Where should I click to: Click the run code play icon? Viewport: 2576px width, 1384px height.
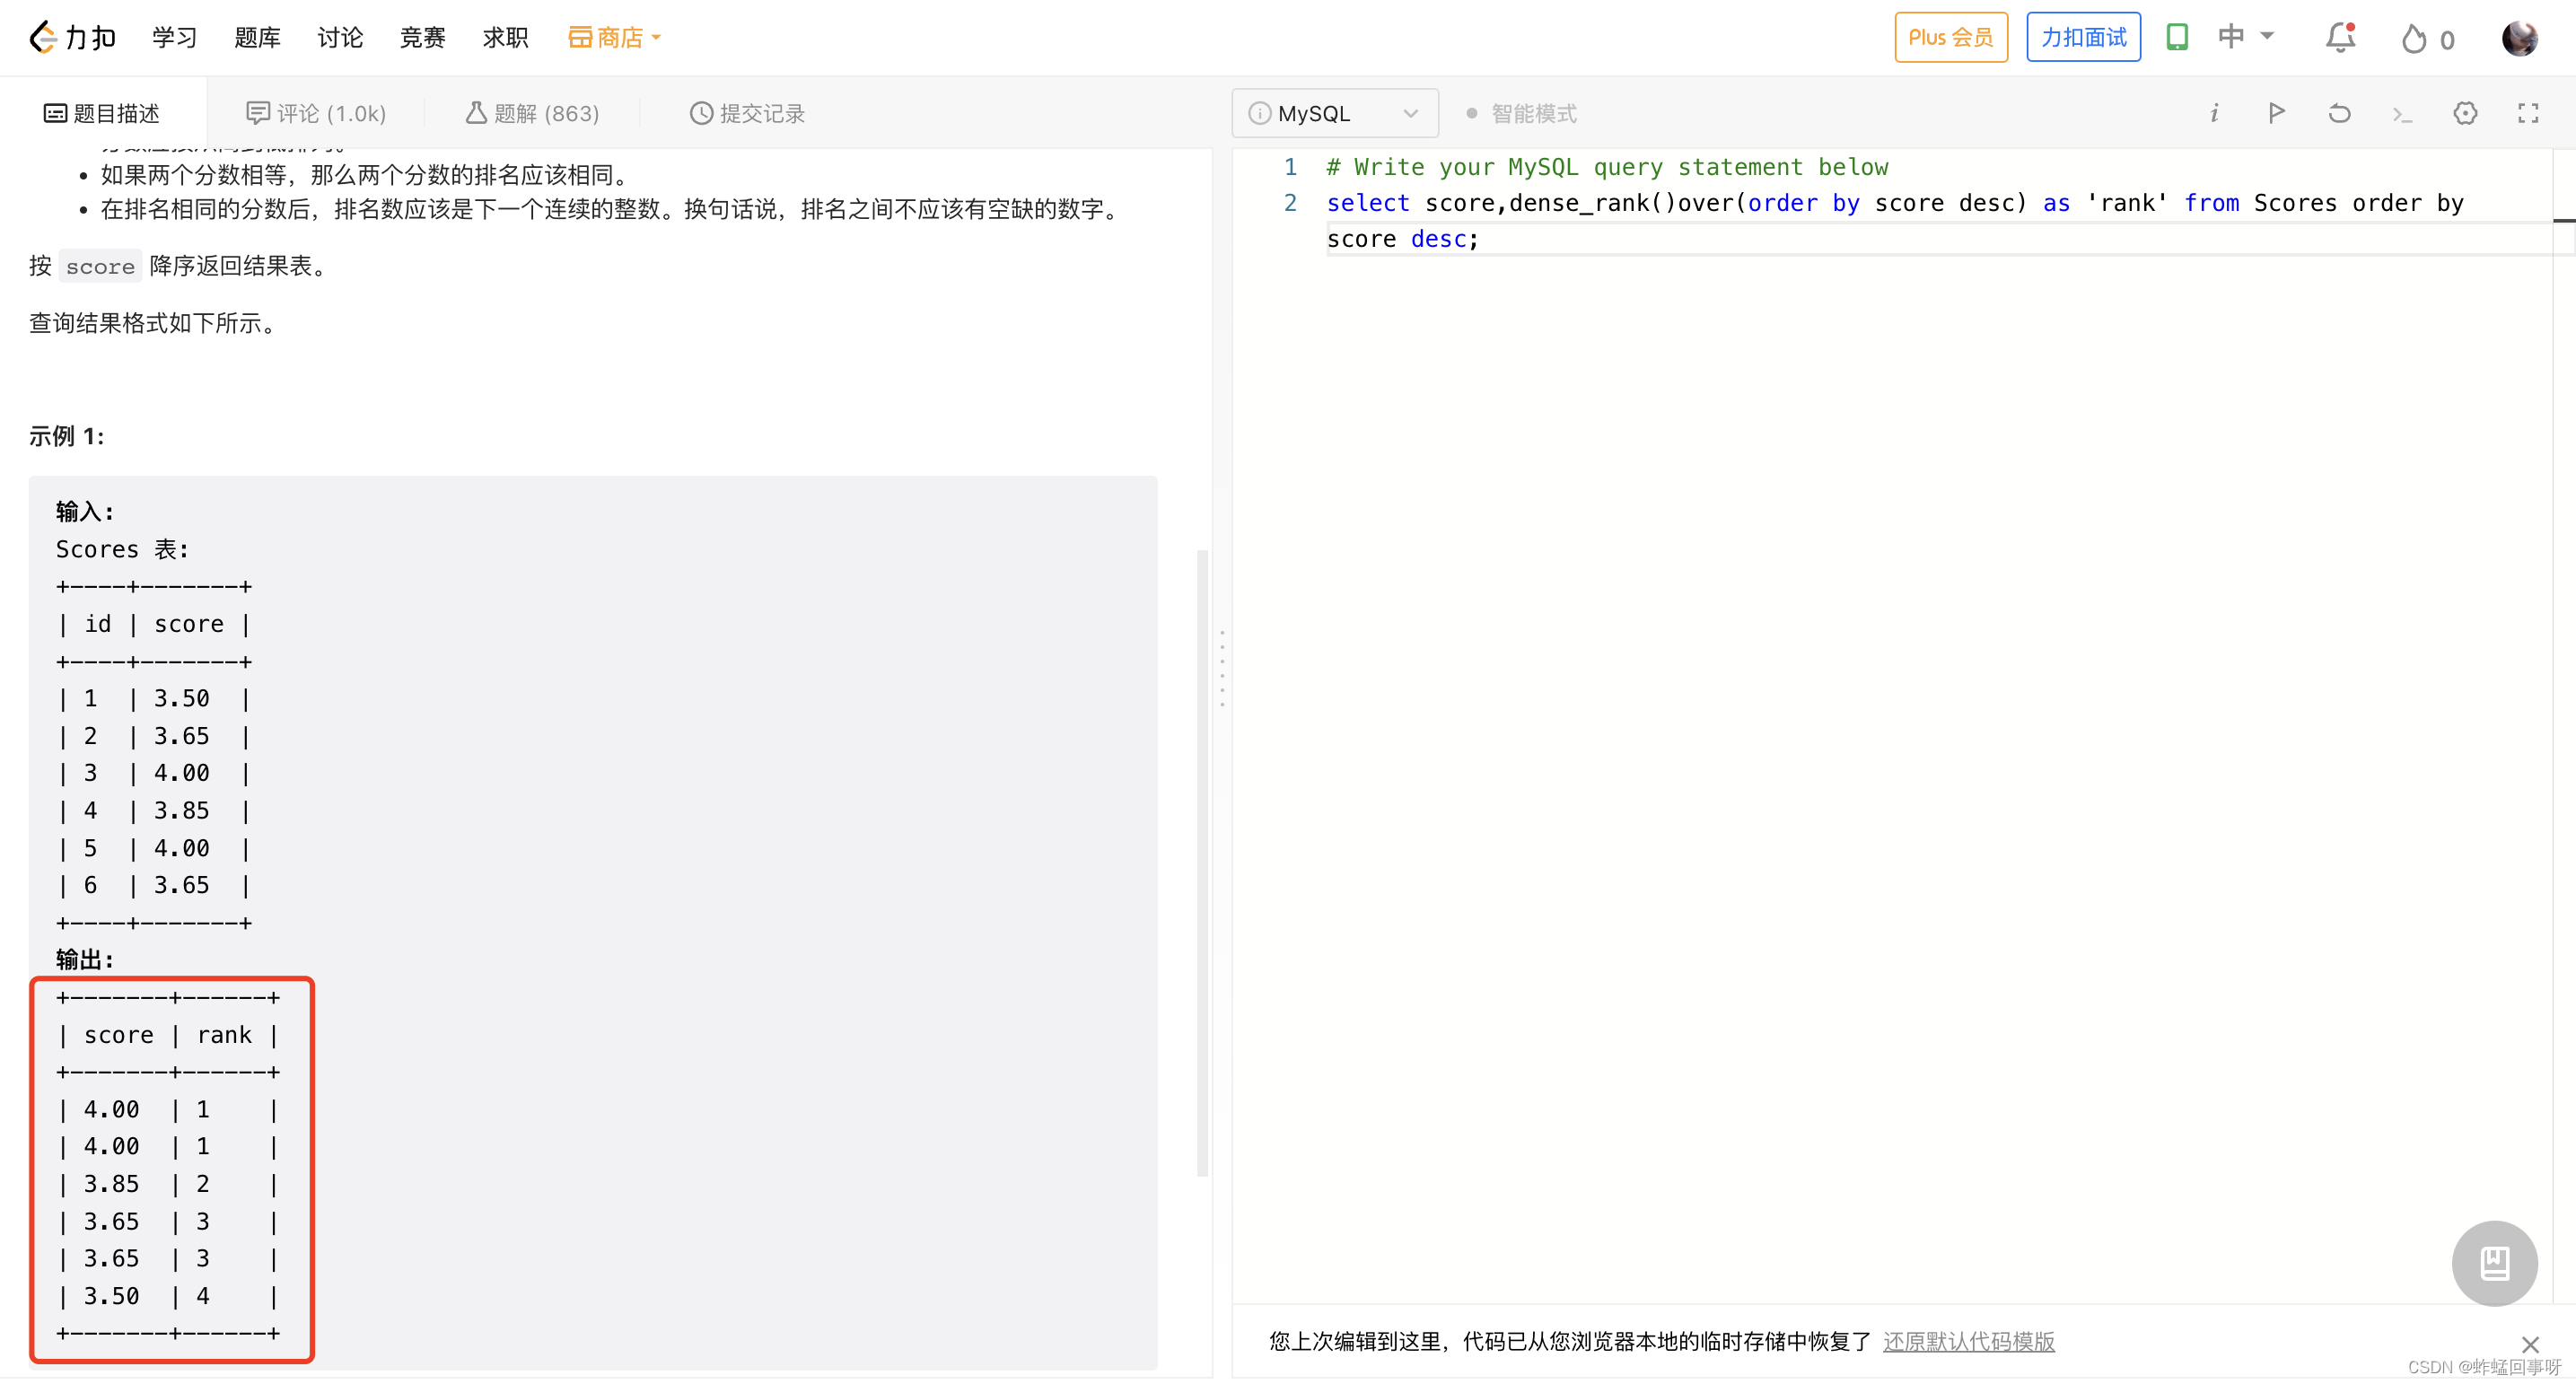(x=2277, y=113)
